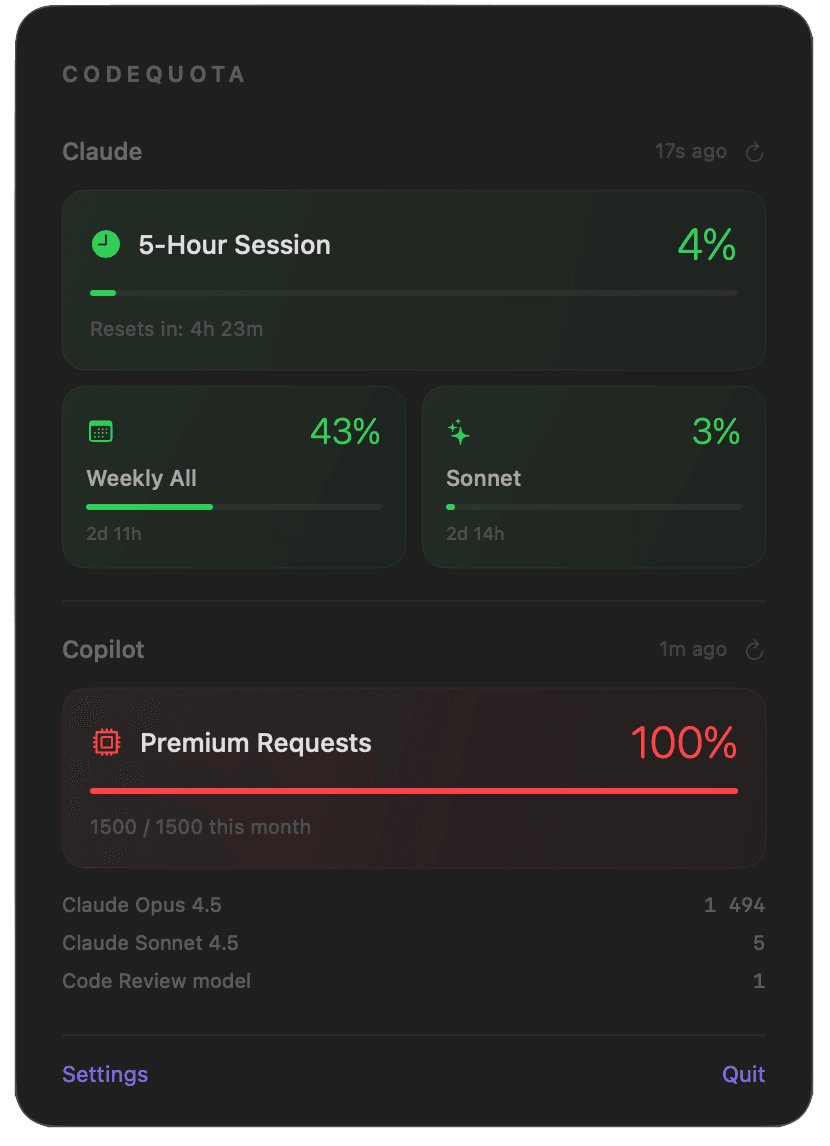Quit the CodeQuota app
This screenshot has height=1146, width=830.
pos(743,1073)
